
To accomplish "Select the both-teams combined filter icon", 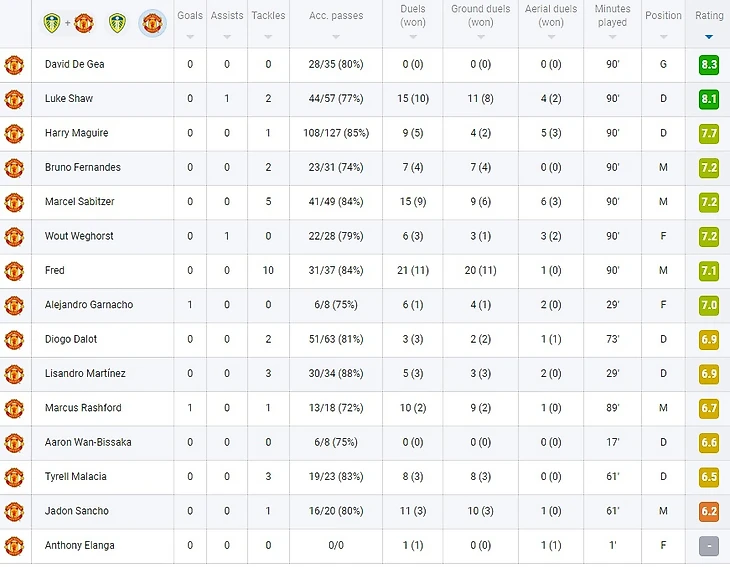I will [x=69, y=22].
